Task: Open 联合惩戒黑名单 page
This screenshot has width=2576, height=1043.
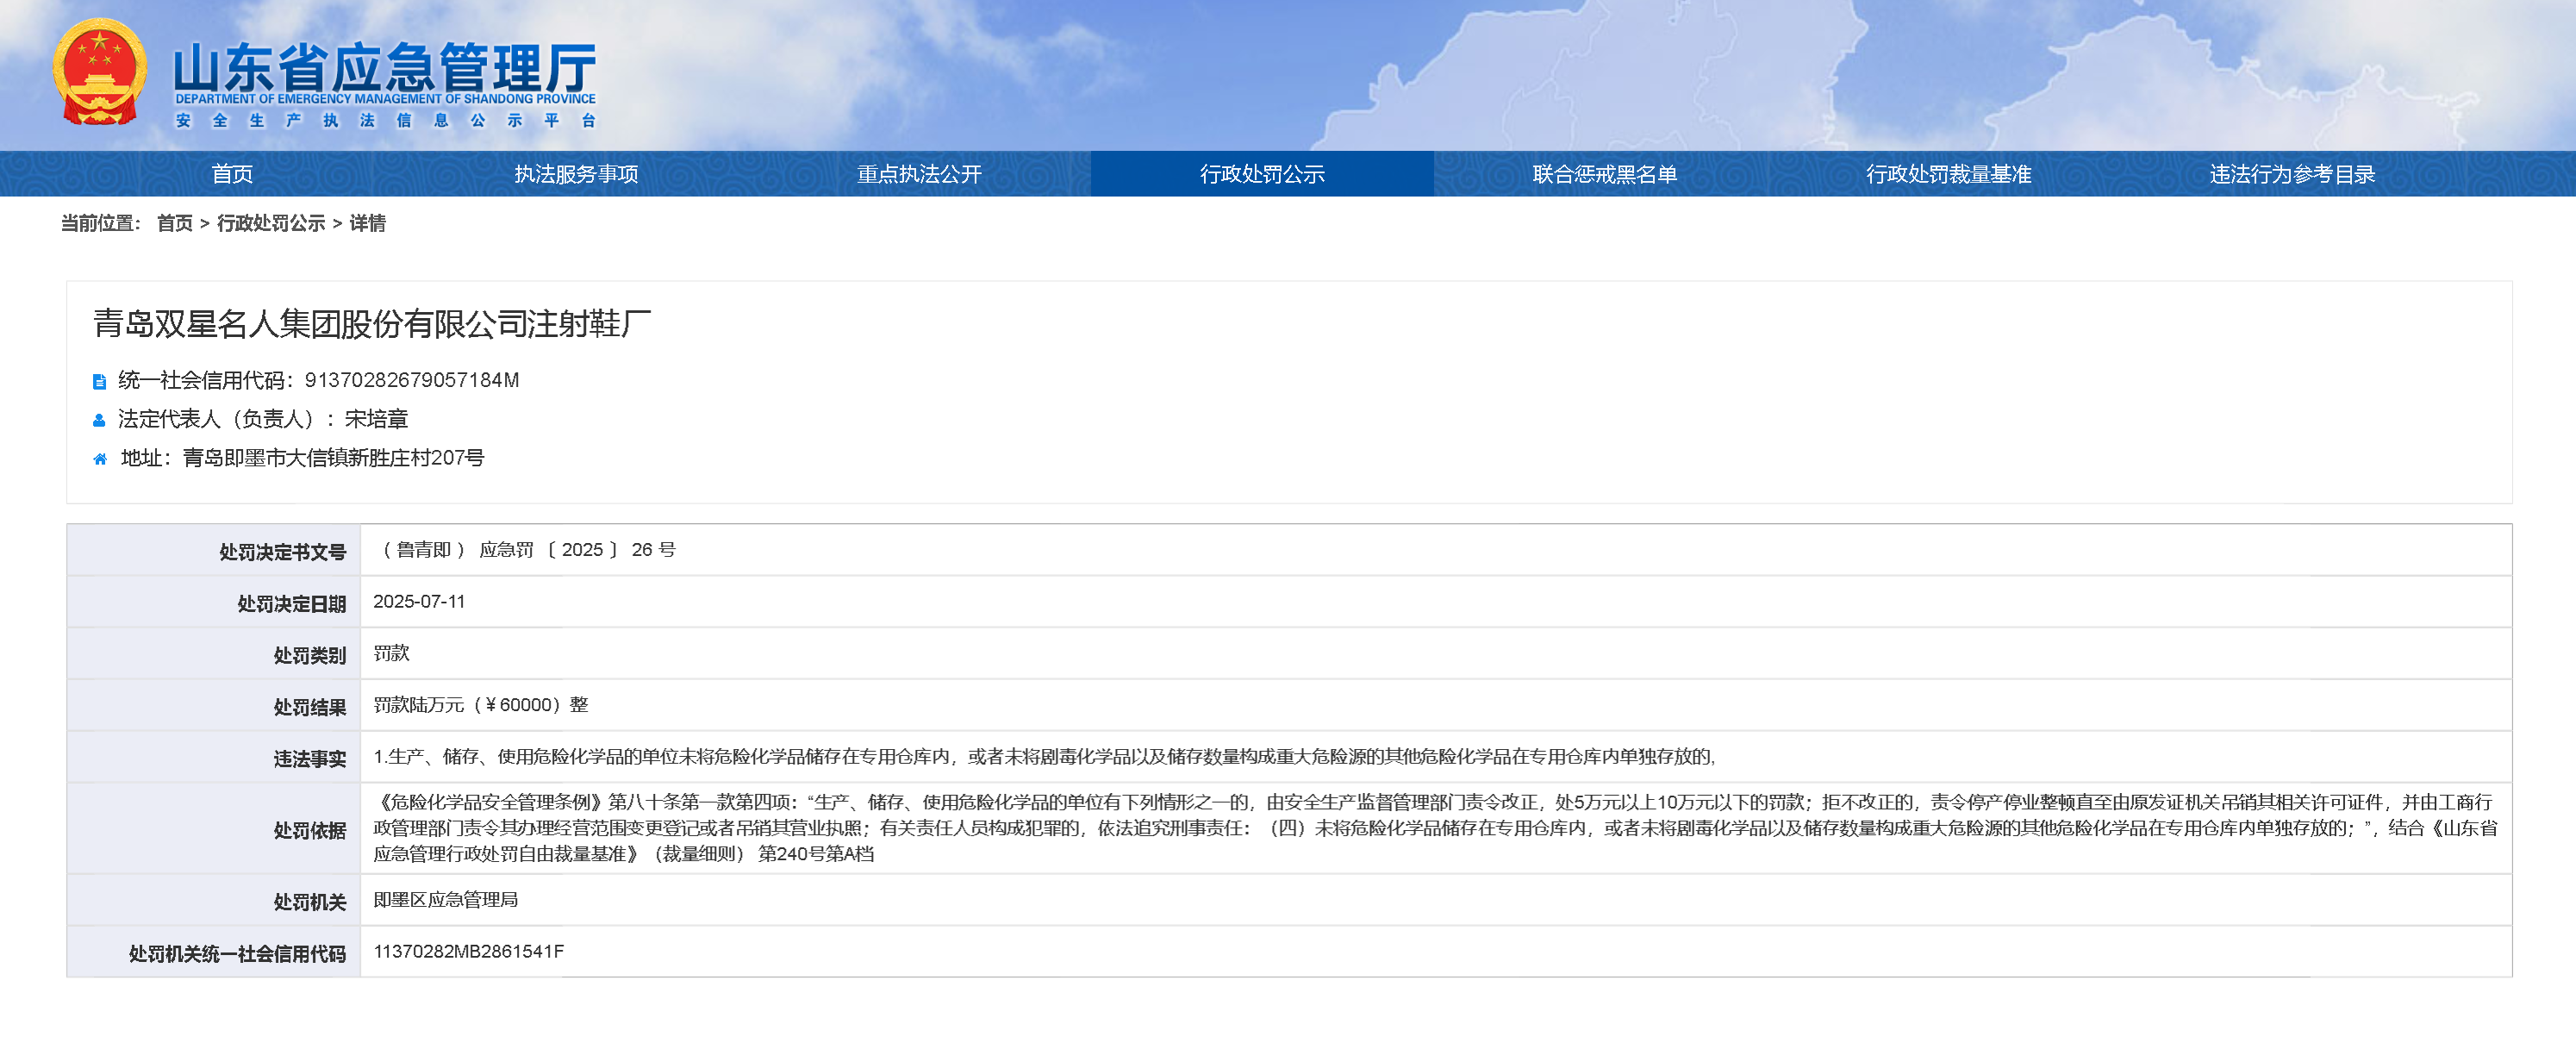Action: [1605, 174]
